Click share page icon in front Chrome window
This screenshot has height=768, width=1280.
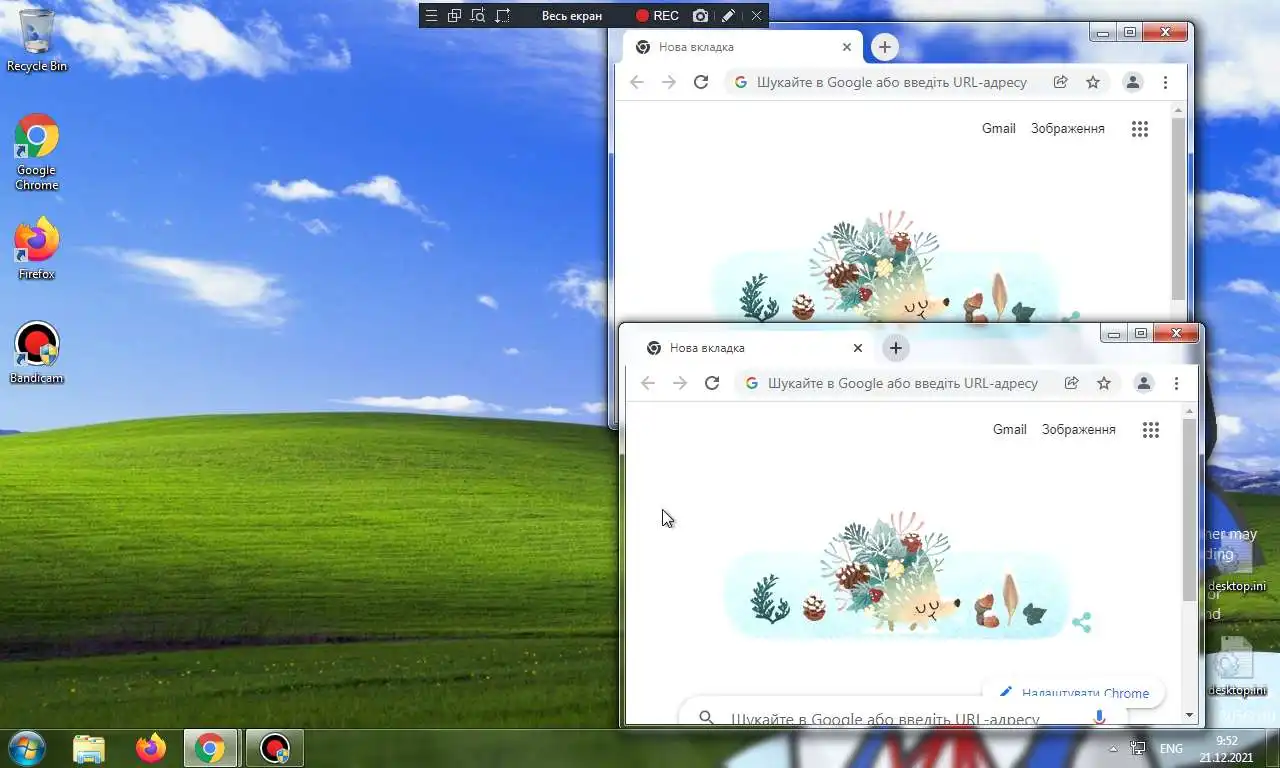pos(1072,383)
